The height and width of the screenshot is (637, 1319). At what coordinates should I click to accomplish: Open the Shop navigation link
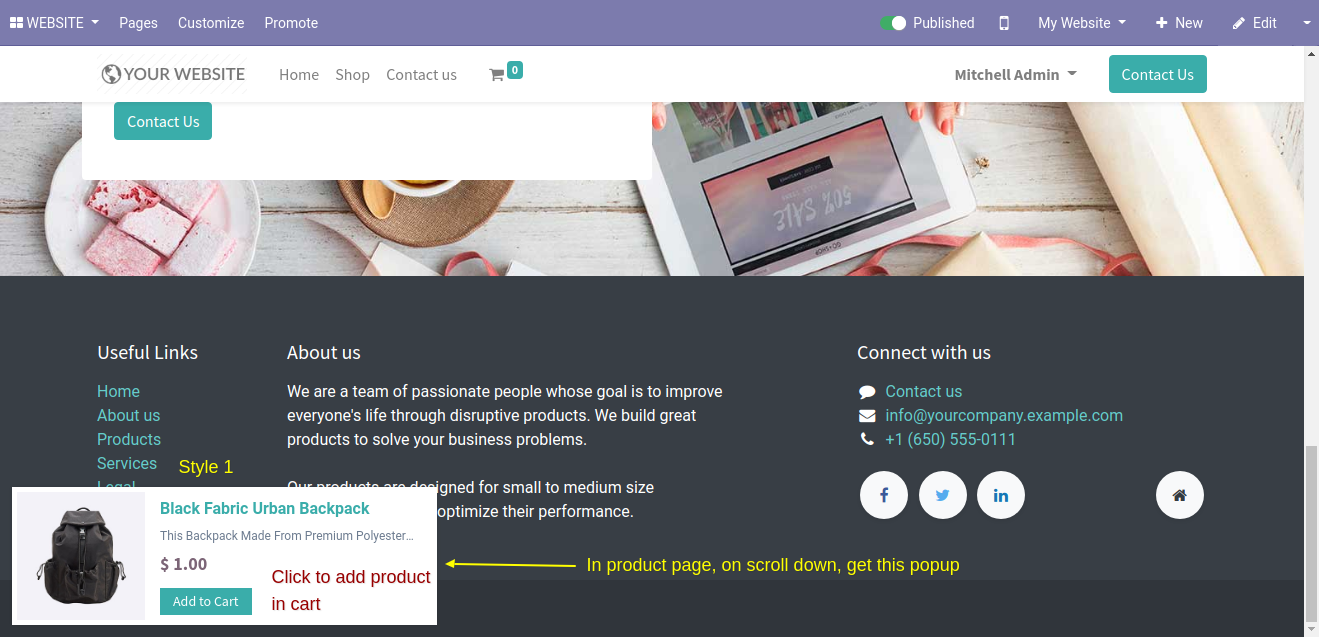click(x=353, y=75)
